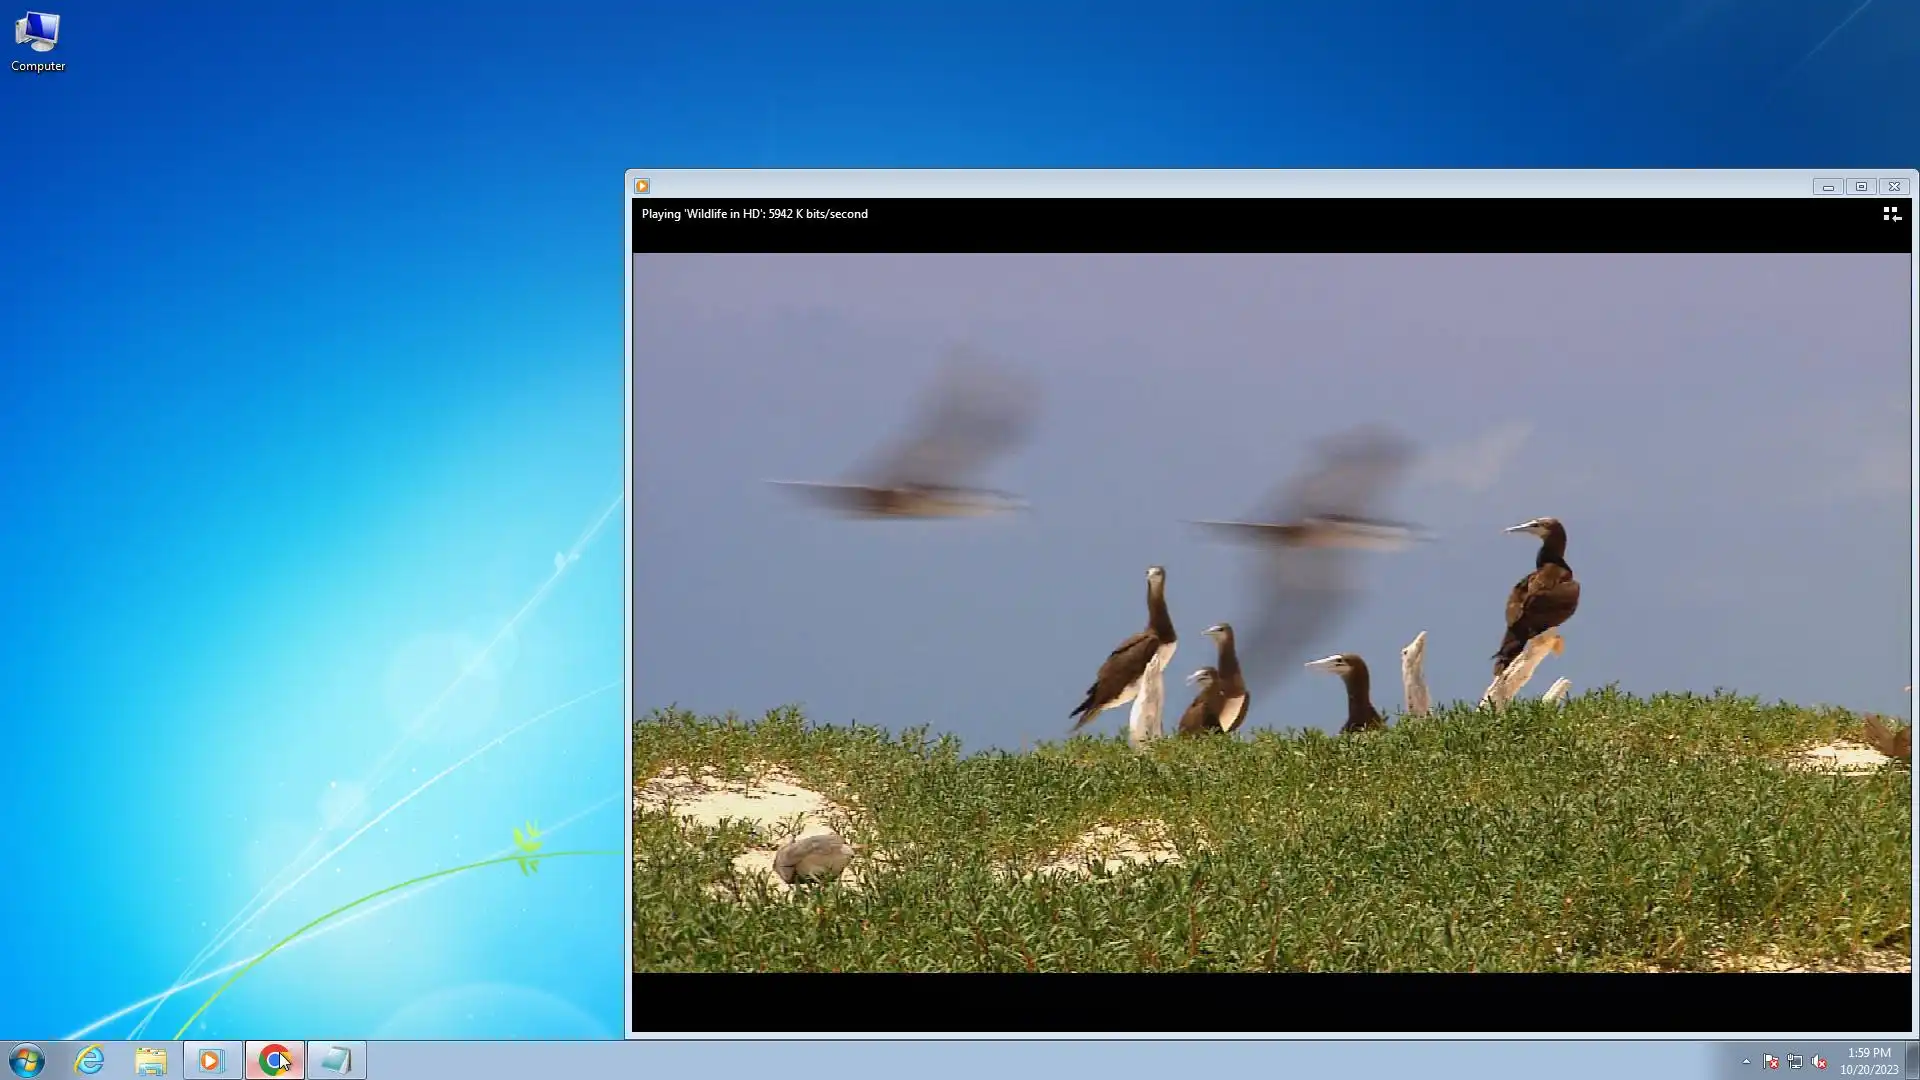Close the Windows Media Player window
1920x1080 pixels.
tap(1894, 186)
